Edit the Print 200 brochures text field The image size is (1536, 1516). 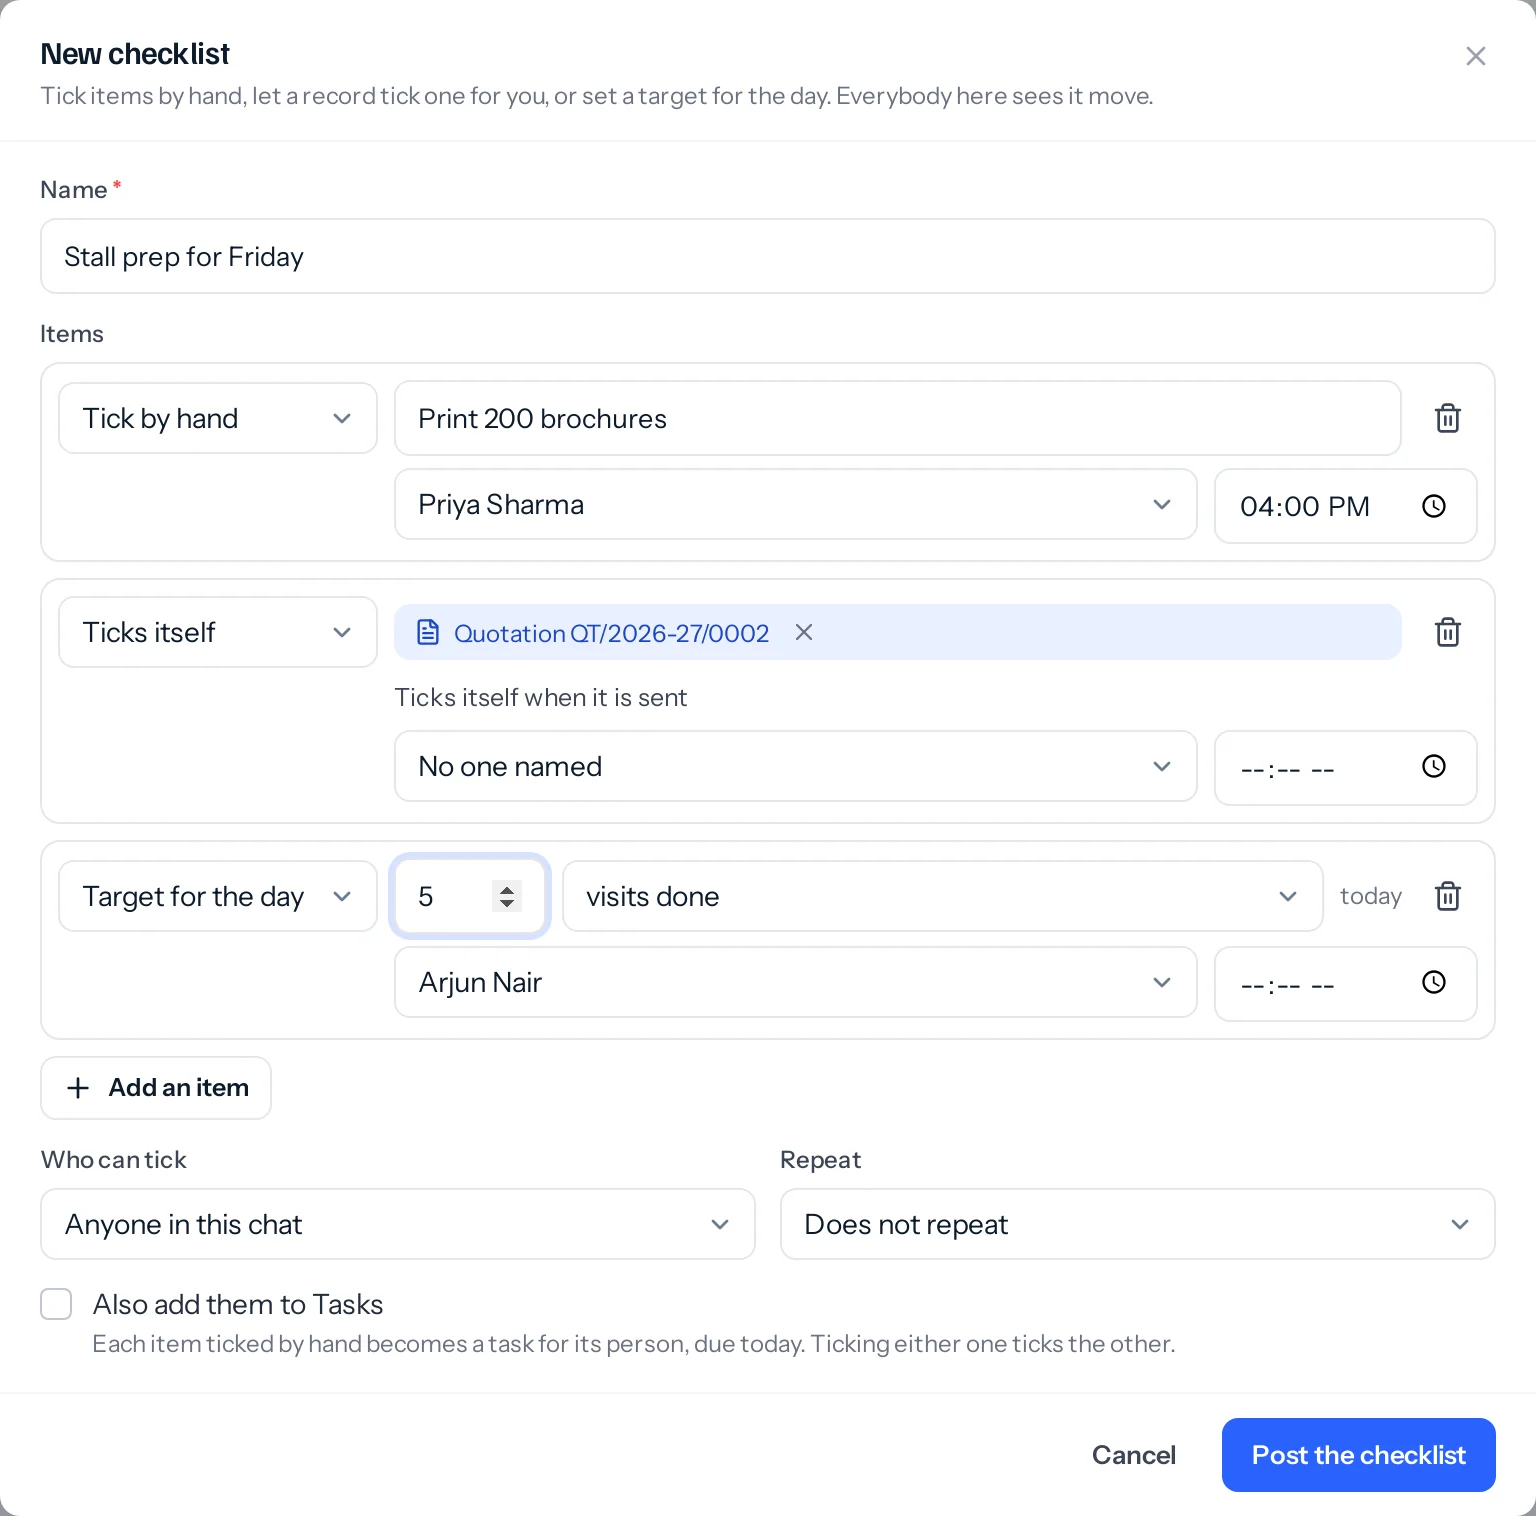coord(898,418)
